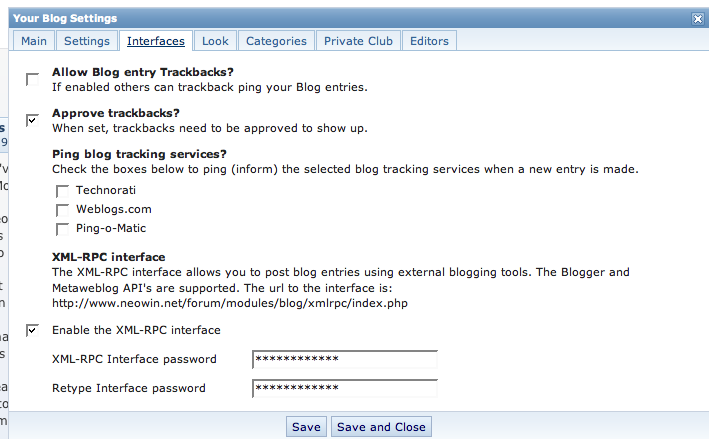709x439 pixels.
Task: Enable Allow Blog entry Trackbacks checkbox
Action: [x=33, y=78]
